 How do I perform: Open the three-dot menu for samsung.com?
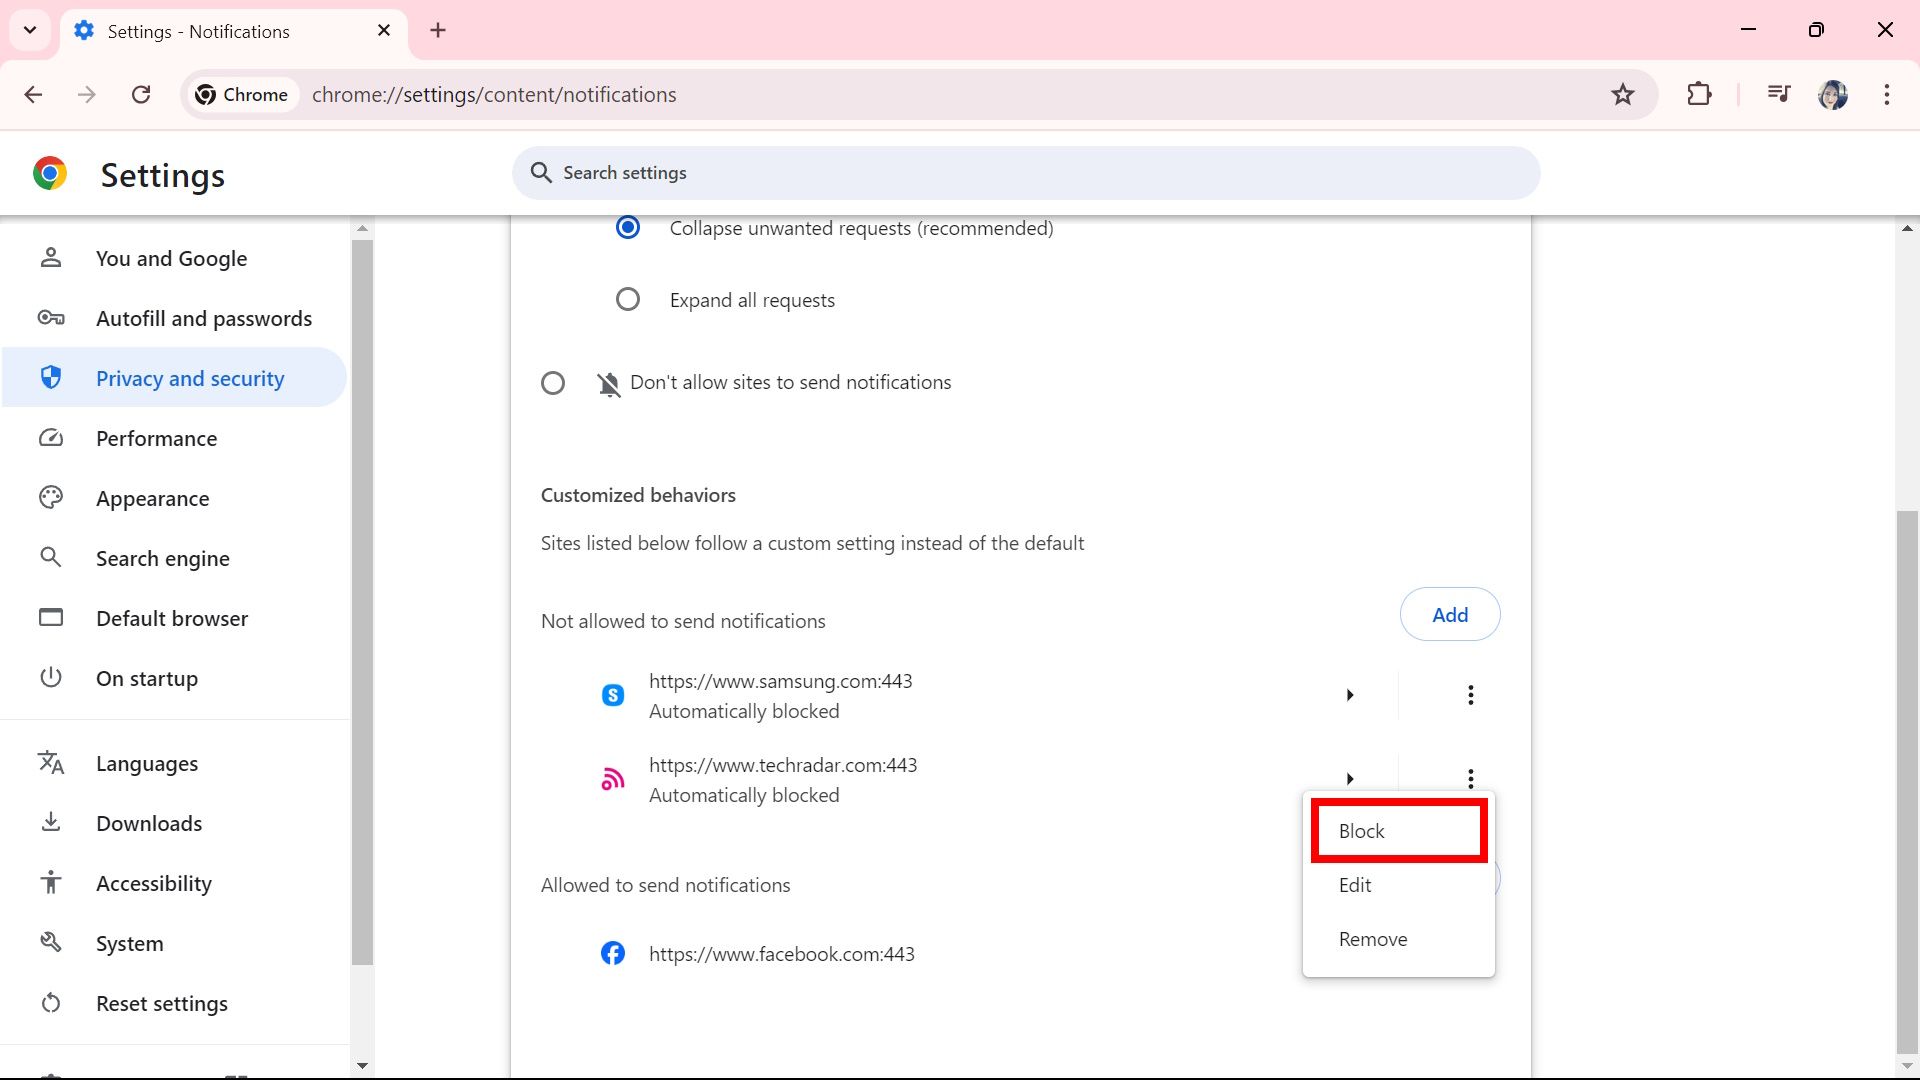(1470, 694)
